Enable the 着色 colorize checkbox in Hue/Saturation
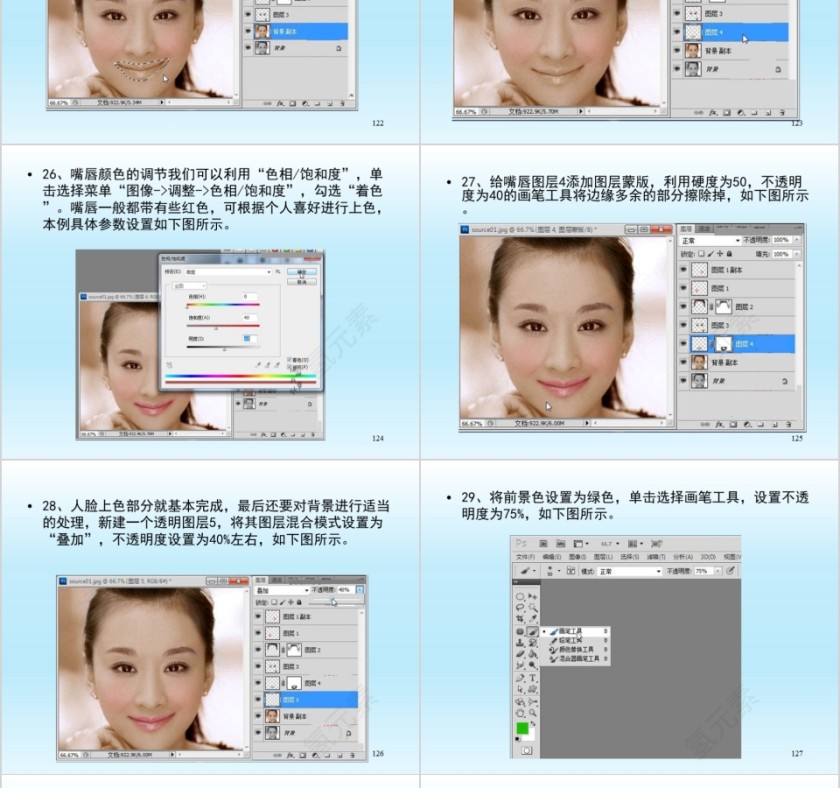Viewport: 840px width, 788px height. pyautogui.click(x=288, y=359)
